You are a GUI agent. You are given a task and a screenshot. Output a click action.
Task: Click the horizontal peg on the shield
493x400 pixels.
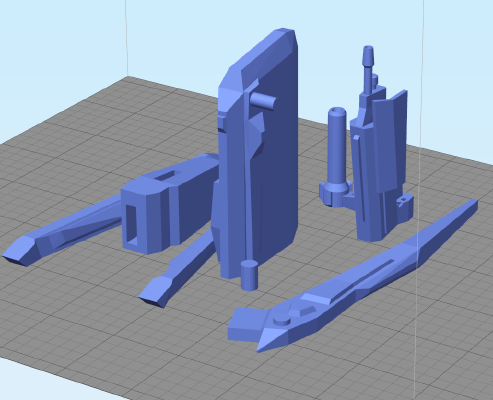point(263,100)
